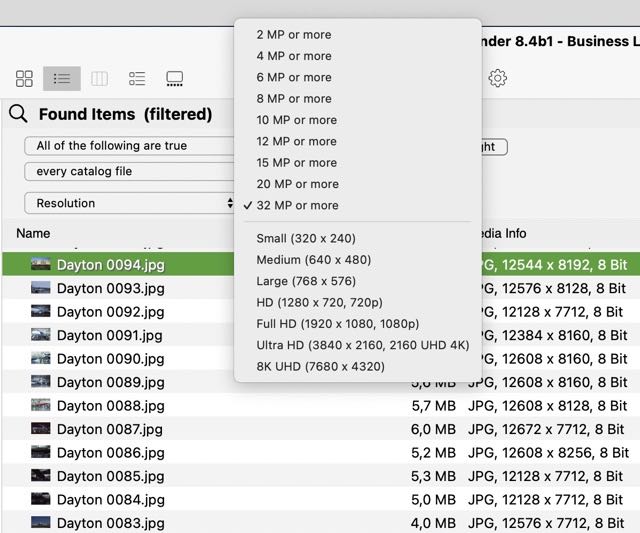Viewport: 640px width, 533px height.
Task: Expand the 'every catalog file' scope popup
Action: coord(130,172)
